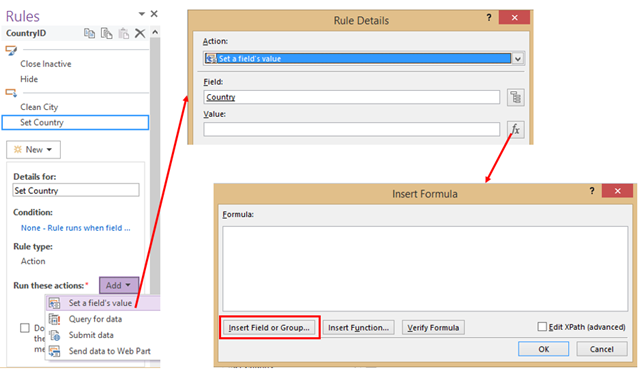
Task: Click the Copy rule icon in Rules pane
Action: click(x=89, y=33)
